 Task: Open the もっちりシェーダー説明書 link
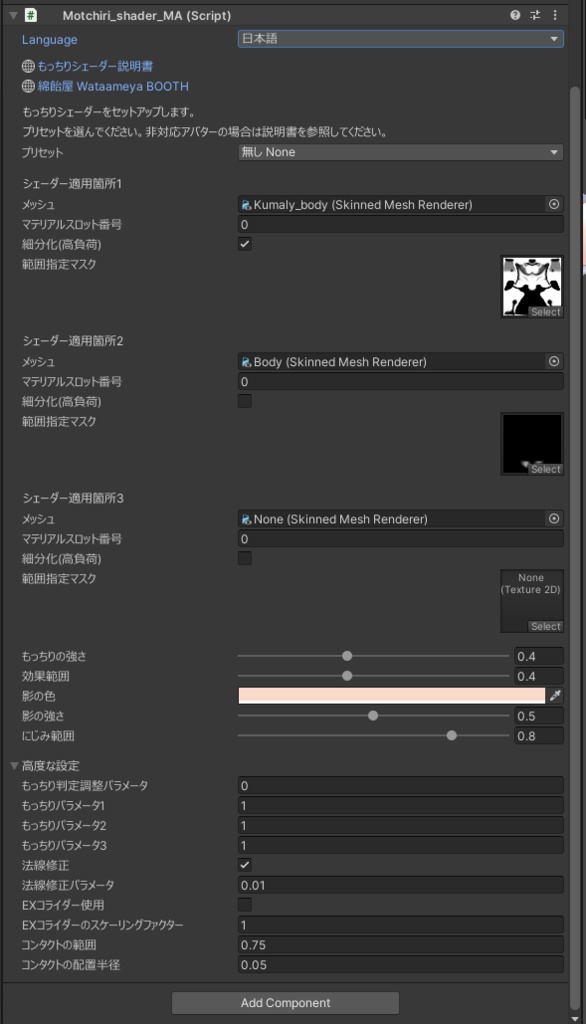point(95,66)
